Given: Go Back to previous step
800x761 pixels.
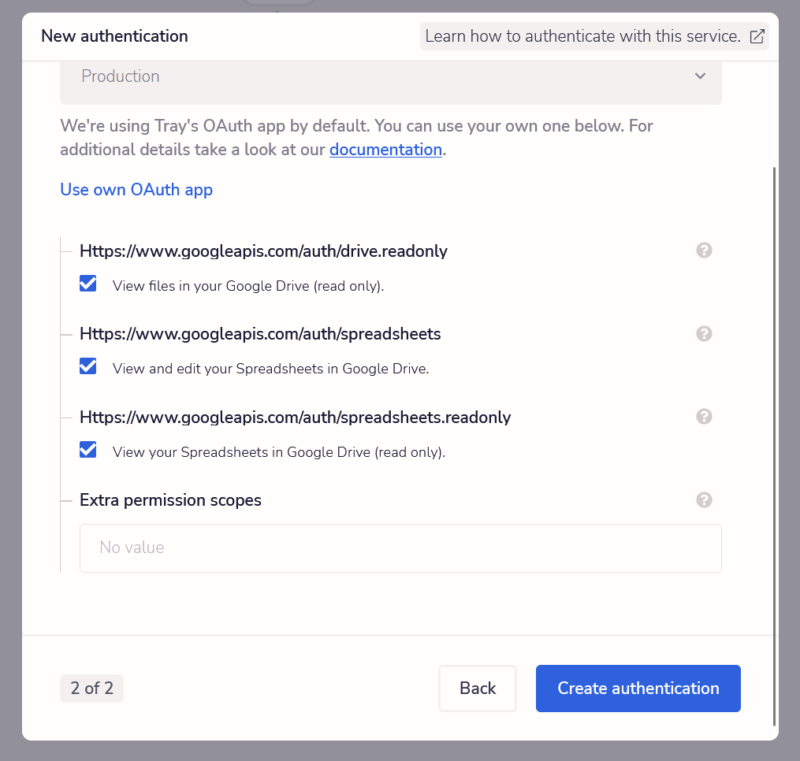Looking at the screenshot, I should [x=477, y=688].
